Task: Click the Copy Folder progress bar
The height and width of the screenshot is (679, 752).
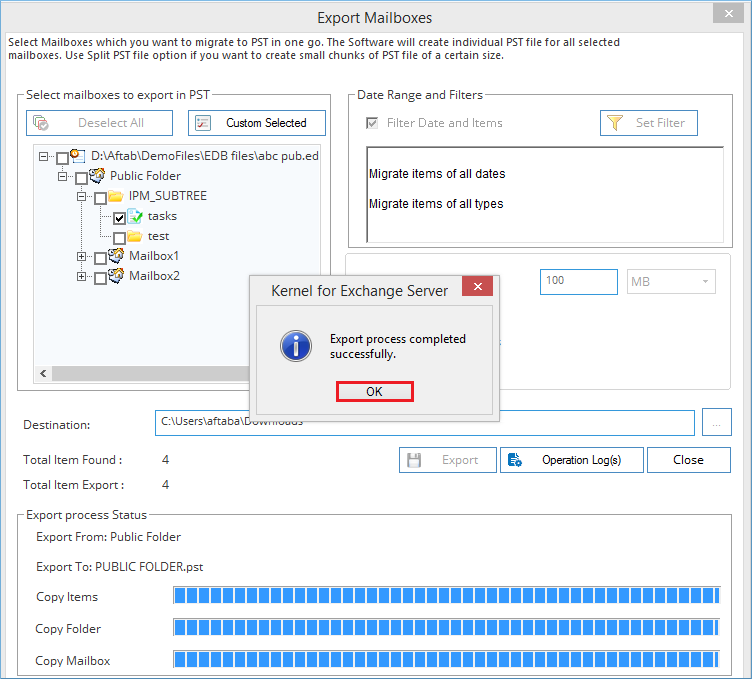Action: 446,627
